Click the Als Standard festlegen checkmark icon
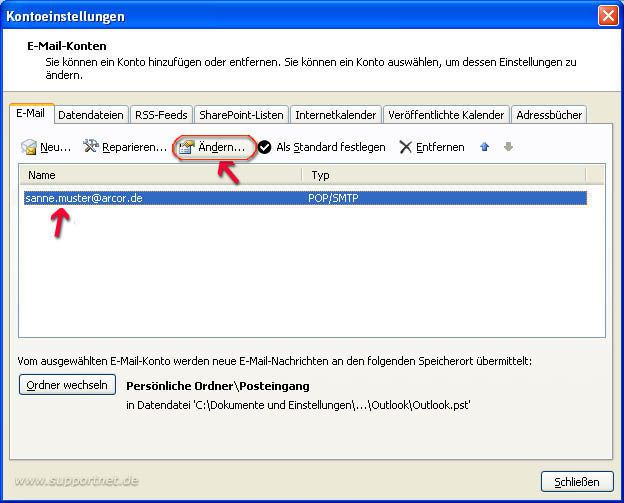Screen dimensions: 624x503 (x=264, y=147)
